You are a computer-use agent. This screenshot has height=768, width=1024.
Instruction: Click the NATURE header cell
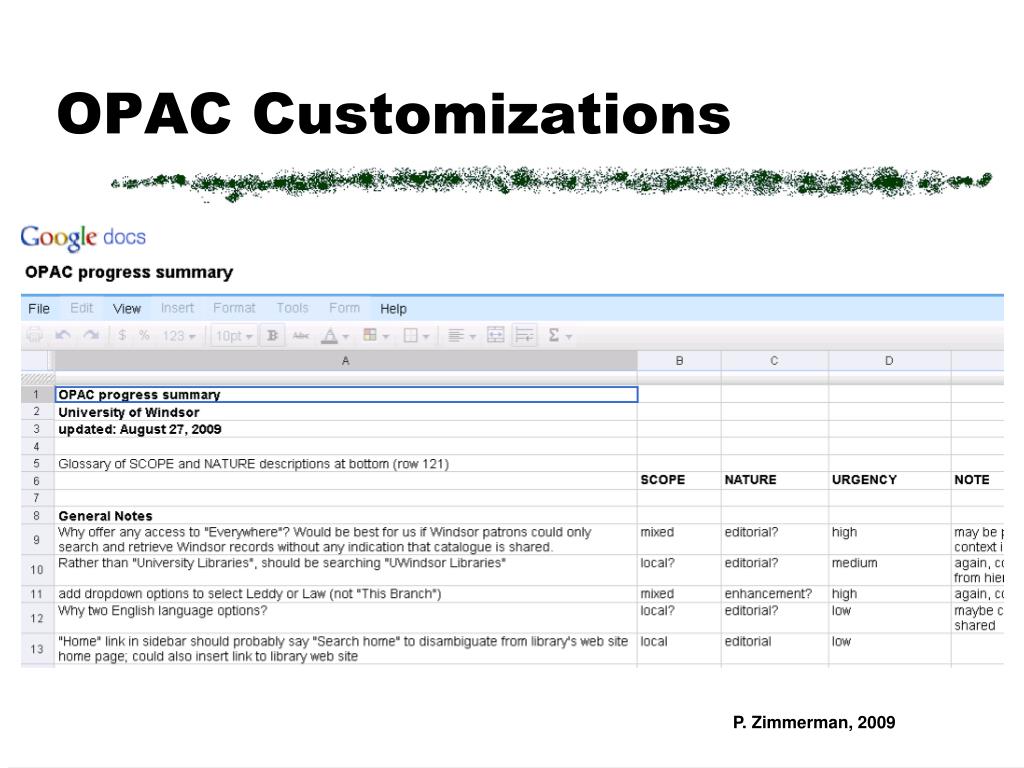click(775, 480)
